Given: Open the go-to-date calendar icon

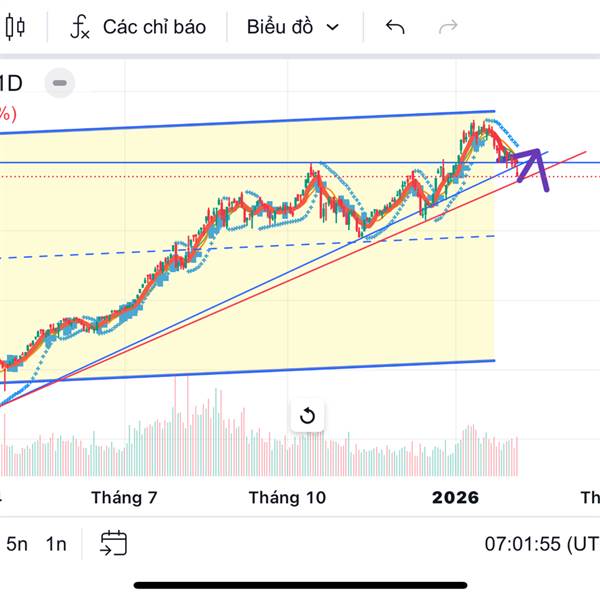Looking at the screenshot, I should 113,543.
